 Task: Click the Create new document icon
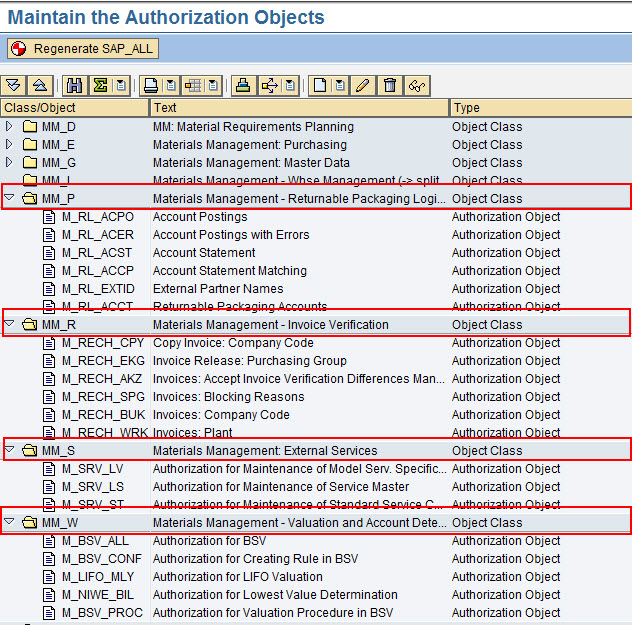click(x=318, y=86)
